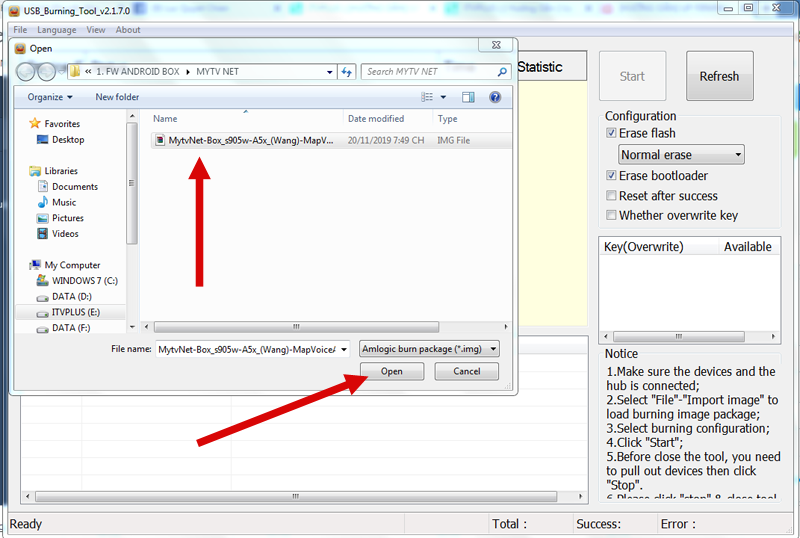Open the File menu
Image resolution: width=800 pixels, height=538 pixels.
pos(20,30)
